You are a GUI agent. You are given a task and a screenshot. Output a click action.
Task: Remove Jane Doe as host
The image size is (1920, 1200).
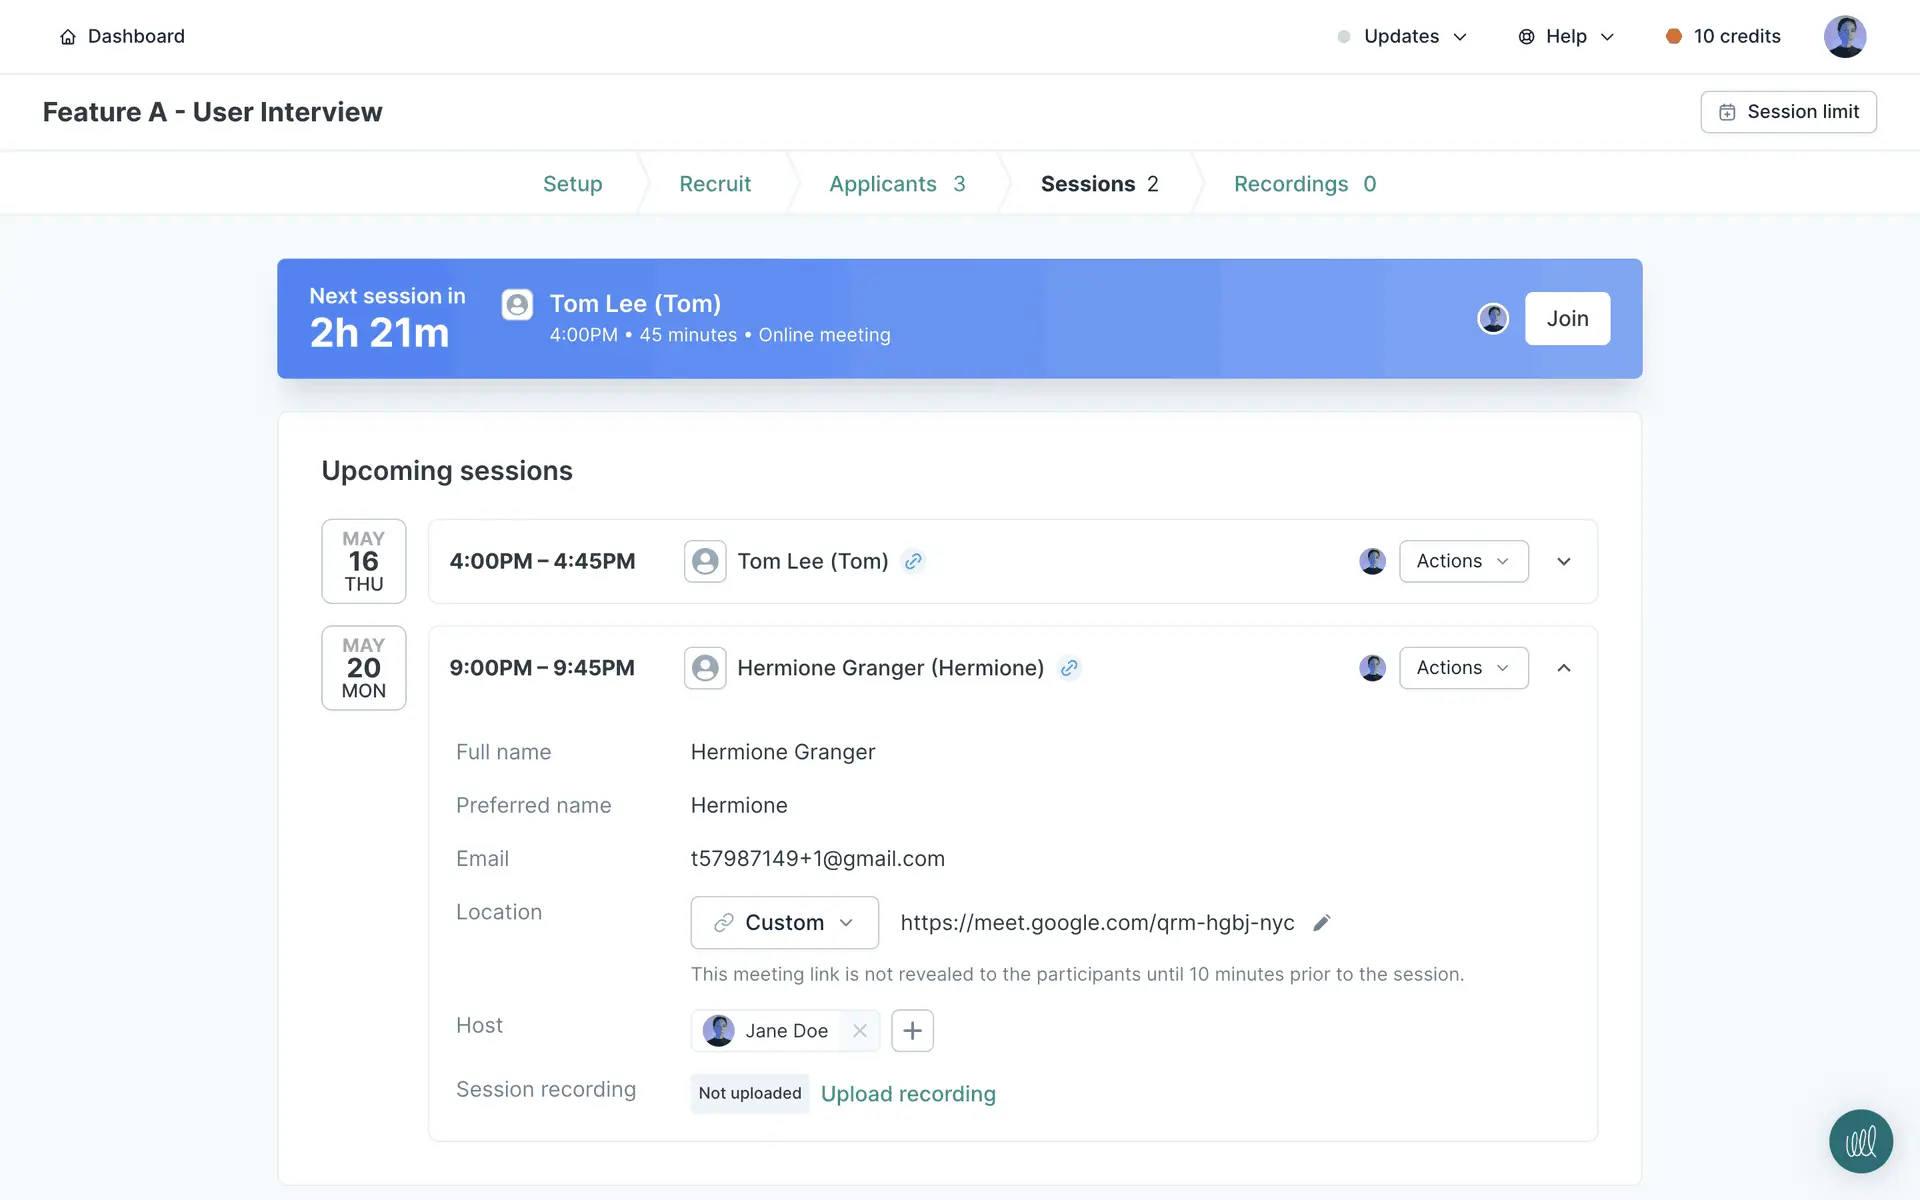(860, 1031)
